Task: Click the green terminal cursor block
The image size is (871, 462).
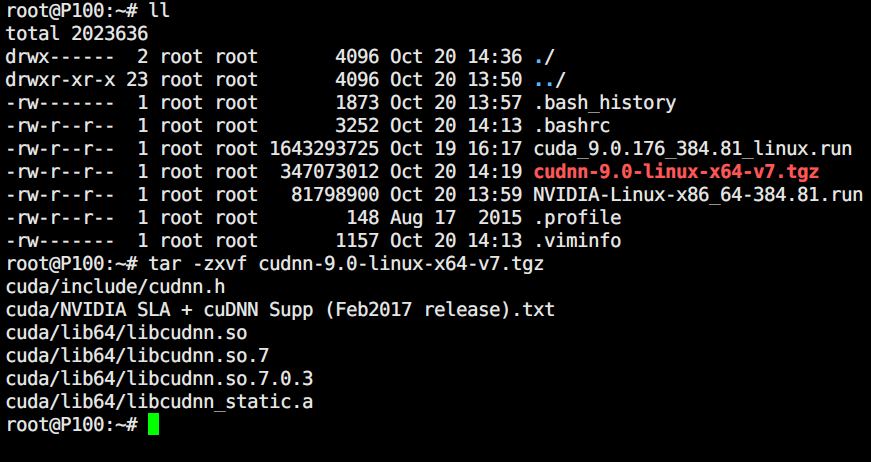Action: (154, 425)
